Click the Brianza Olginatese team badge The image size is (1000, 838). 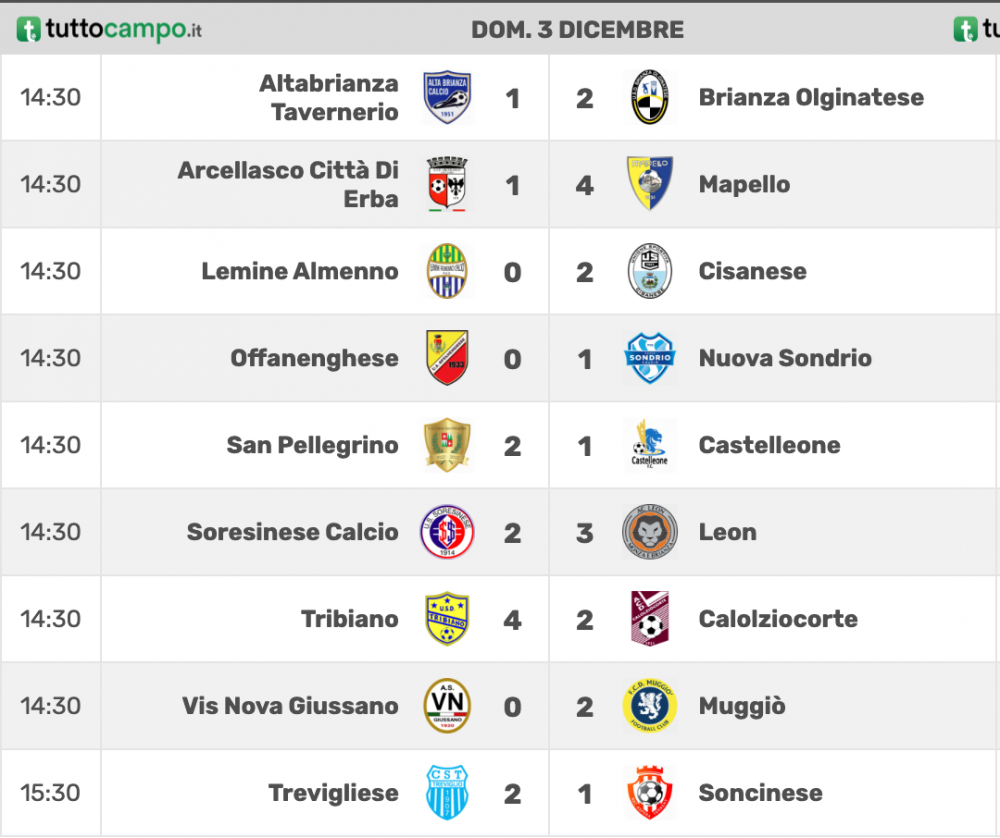(x=649, y=97)
